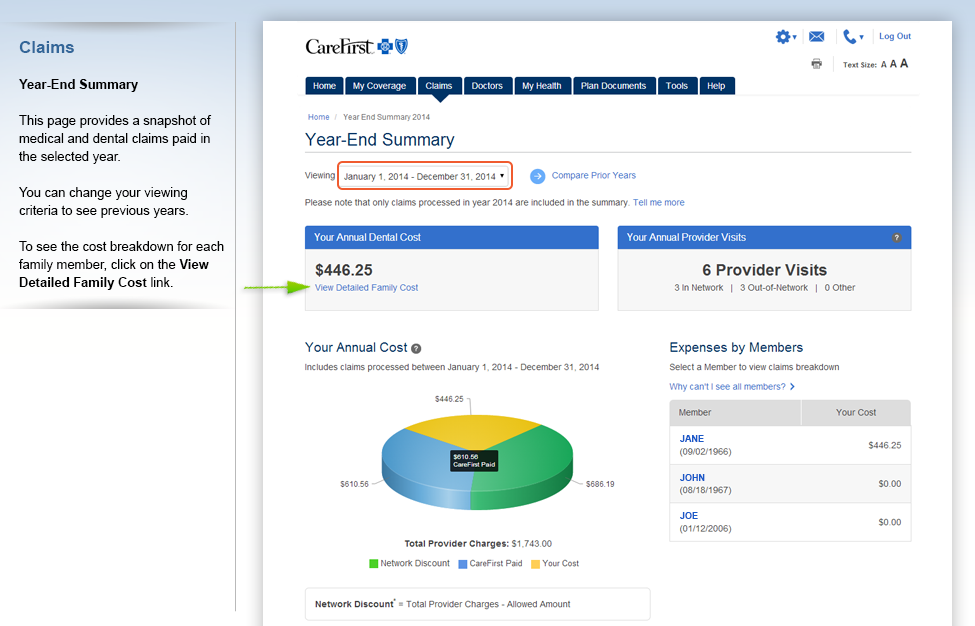
Task: Click the help icon in Annual Provider Visits header
Action: tap(896, 237)
